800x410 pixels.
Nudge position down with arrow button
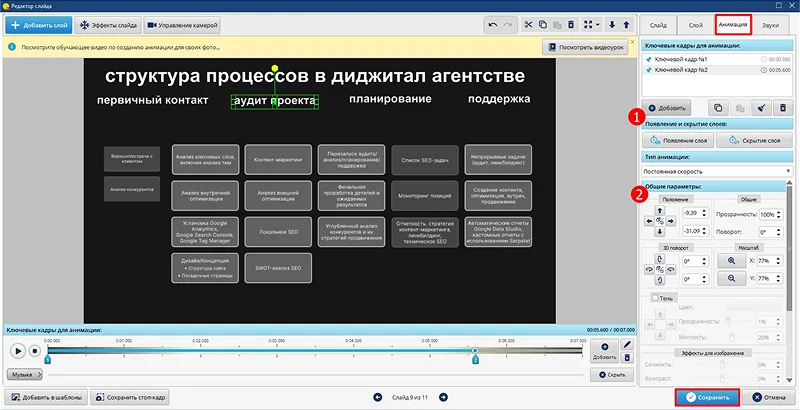[x=660, y=232]
